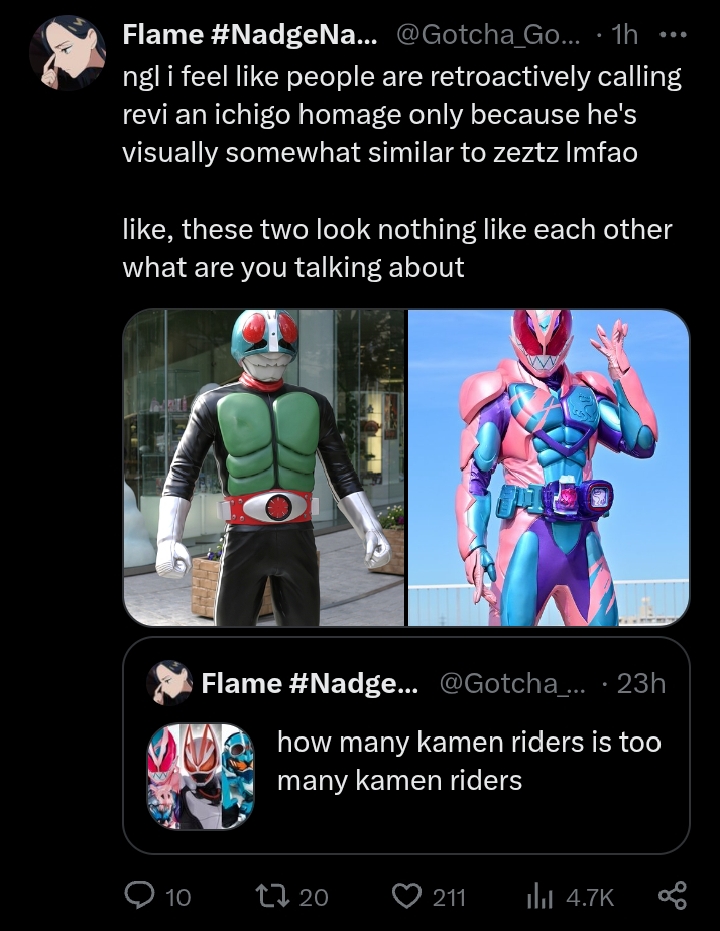Open the Kamen Rider Ichigo photo
Screen dimensions: 720x931
point(264,467)
